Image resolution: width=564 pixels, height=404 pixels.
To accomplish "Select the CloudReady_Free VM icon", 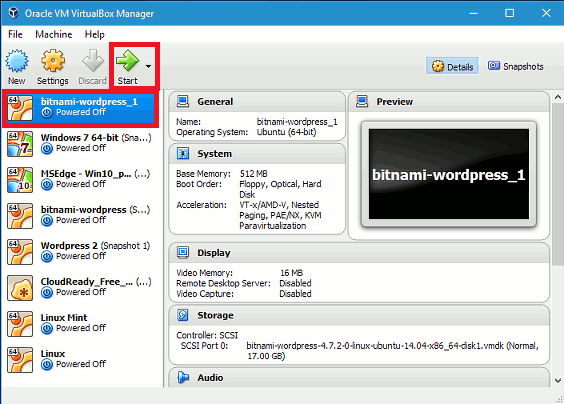I will tap(20, 288).
